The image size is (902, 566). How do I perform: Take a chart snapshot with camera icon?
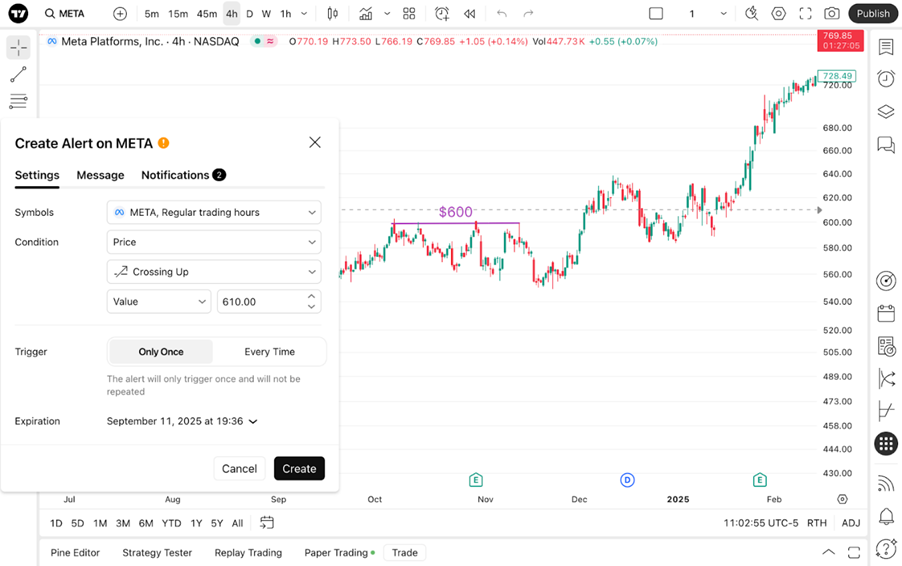point(831,13)
